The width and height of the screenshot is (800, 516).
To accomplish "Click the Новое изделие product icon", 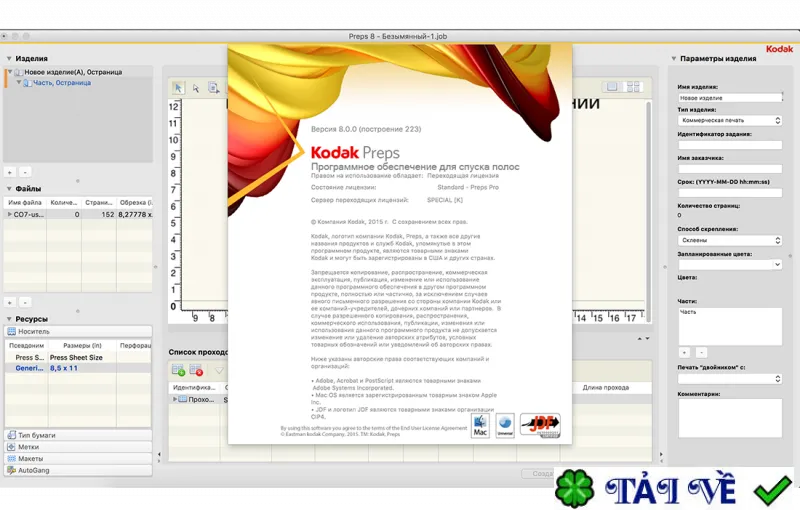I will click(x=19, y=72).
